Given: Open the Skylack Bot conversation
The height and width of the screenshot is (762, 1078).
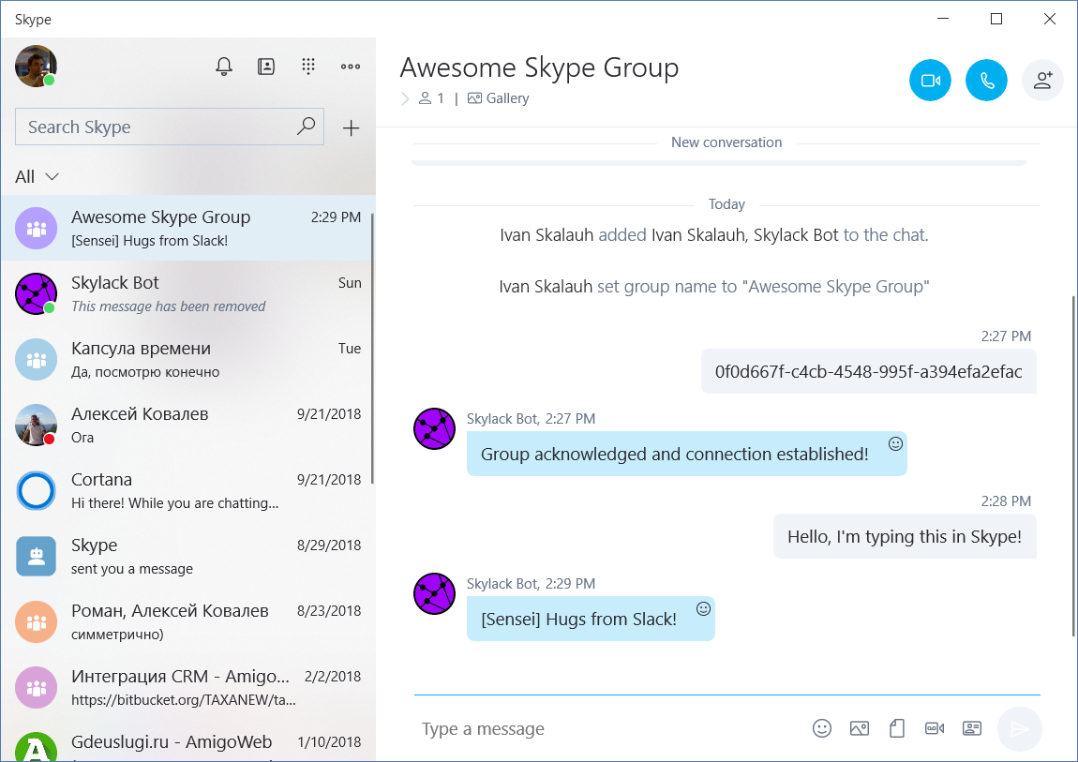Looking at the screenshot, I should click(188, 294).
